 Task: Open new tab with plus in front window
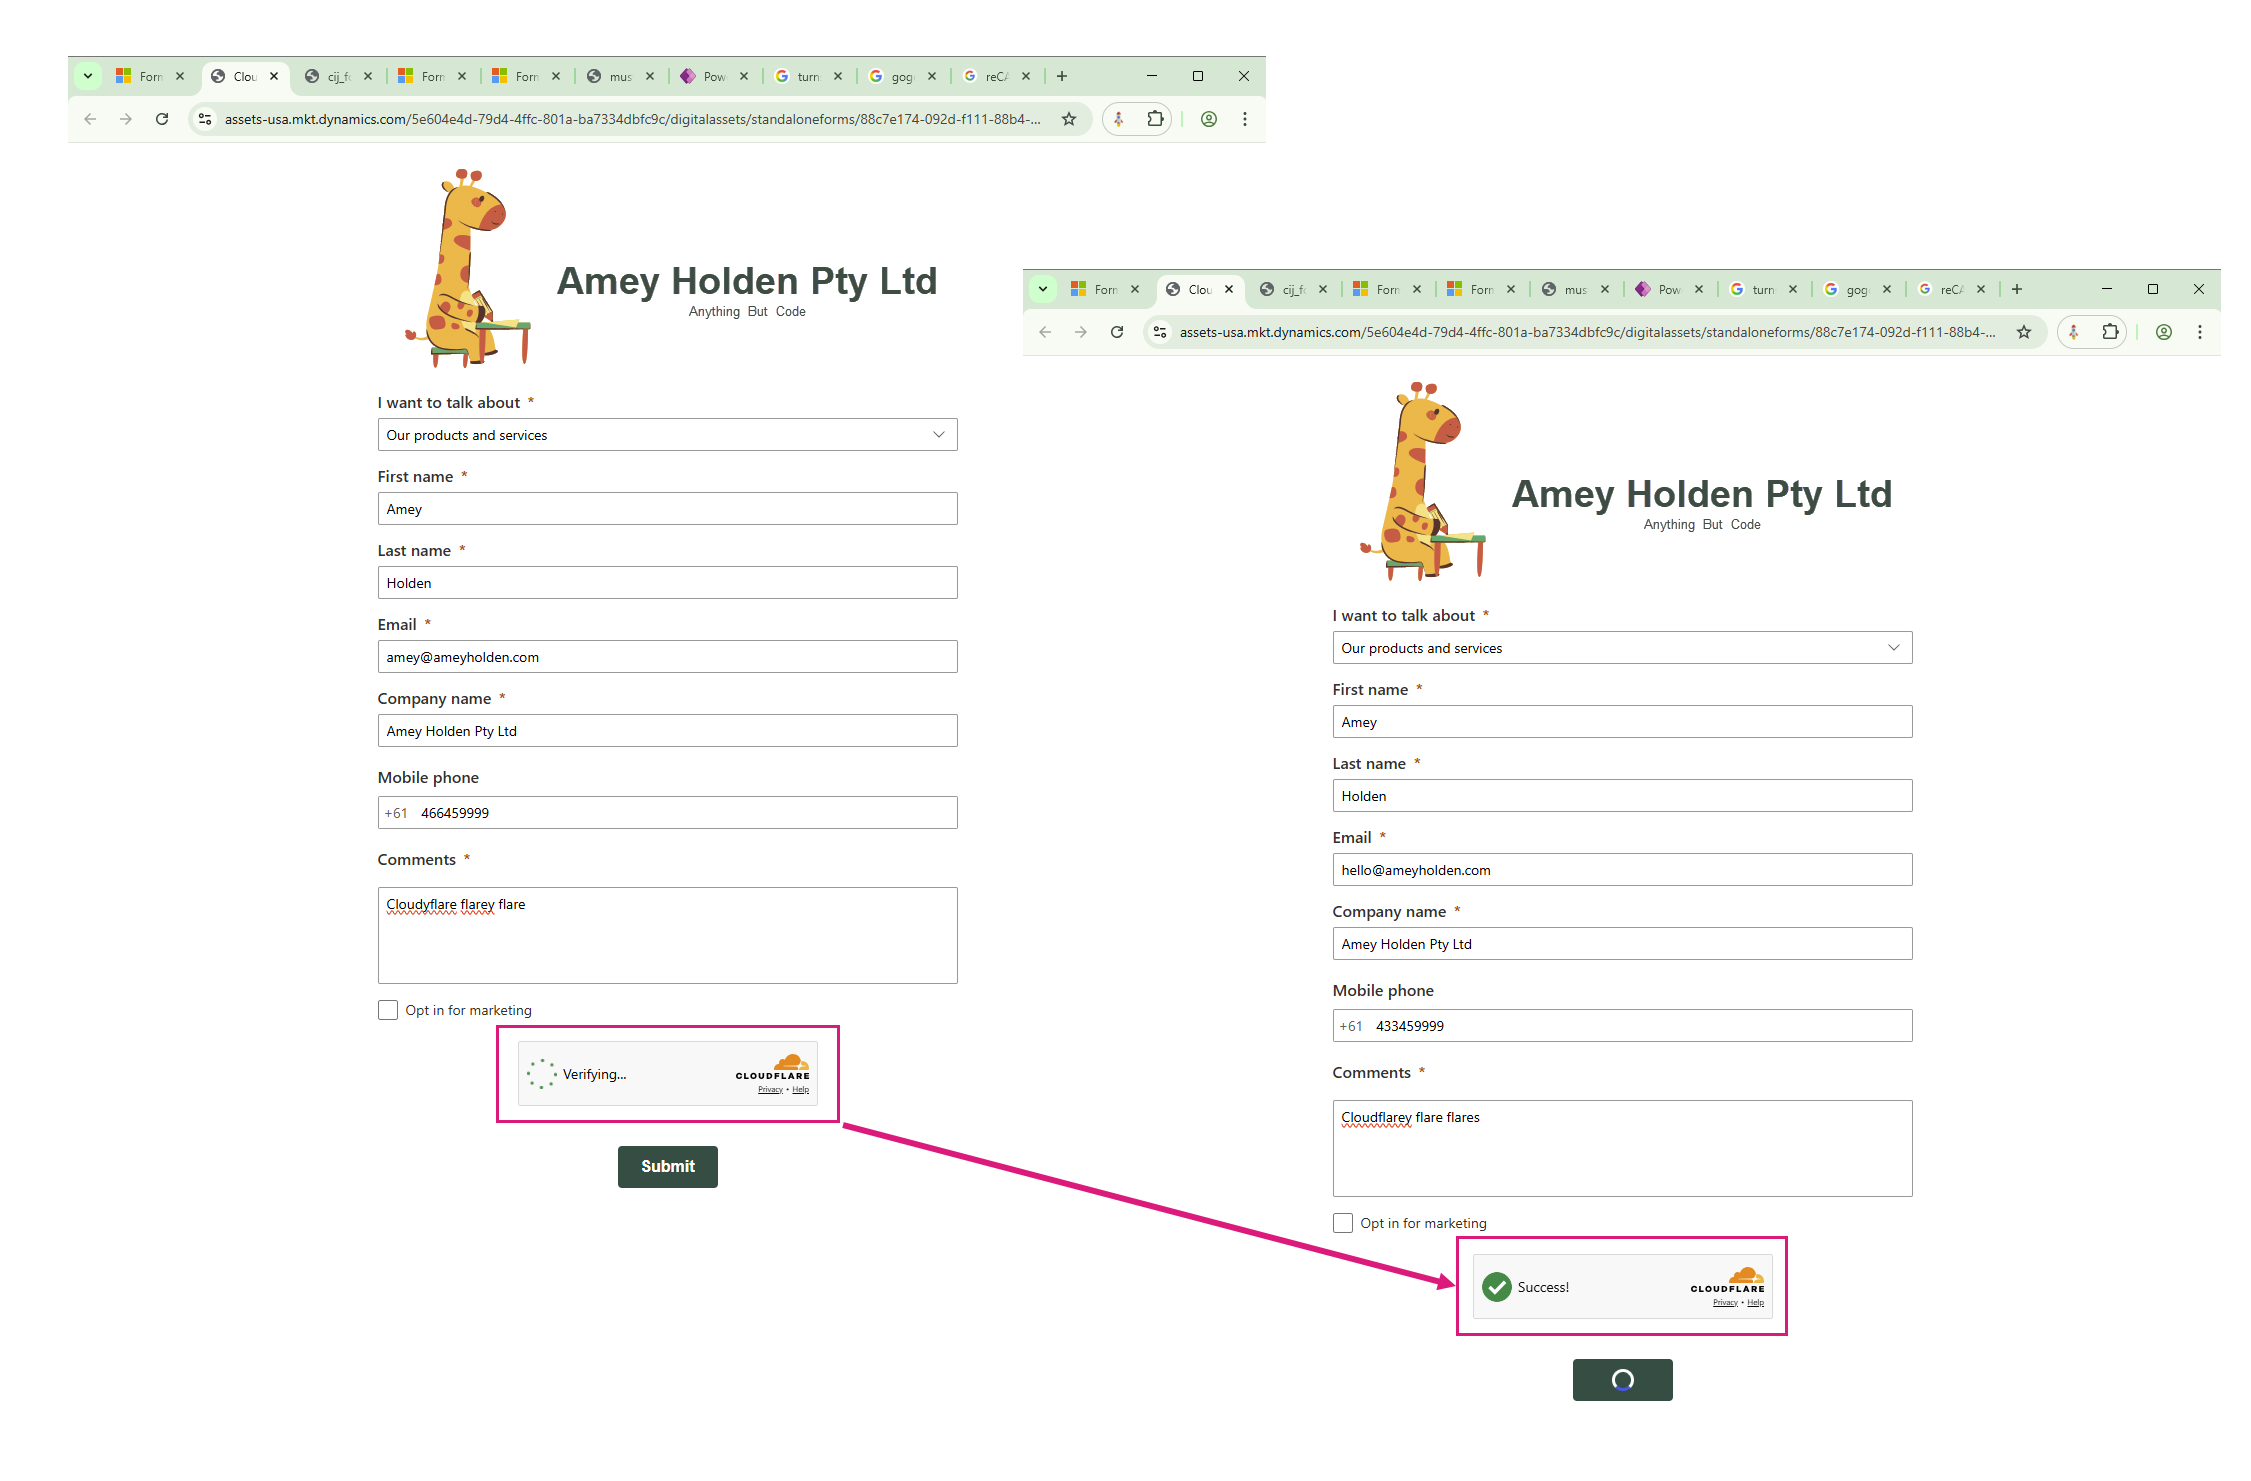tap(2017, 289)
